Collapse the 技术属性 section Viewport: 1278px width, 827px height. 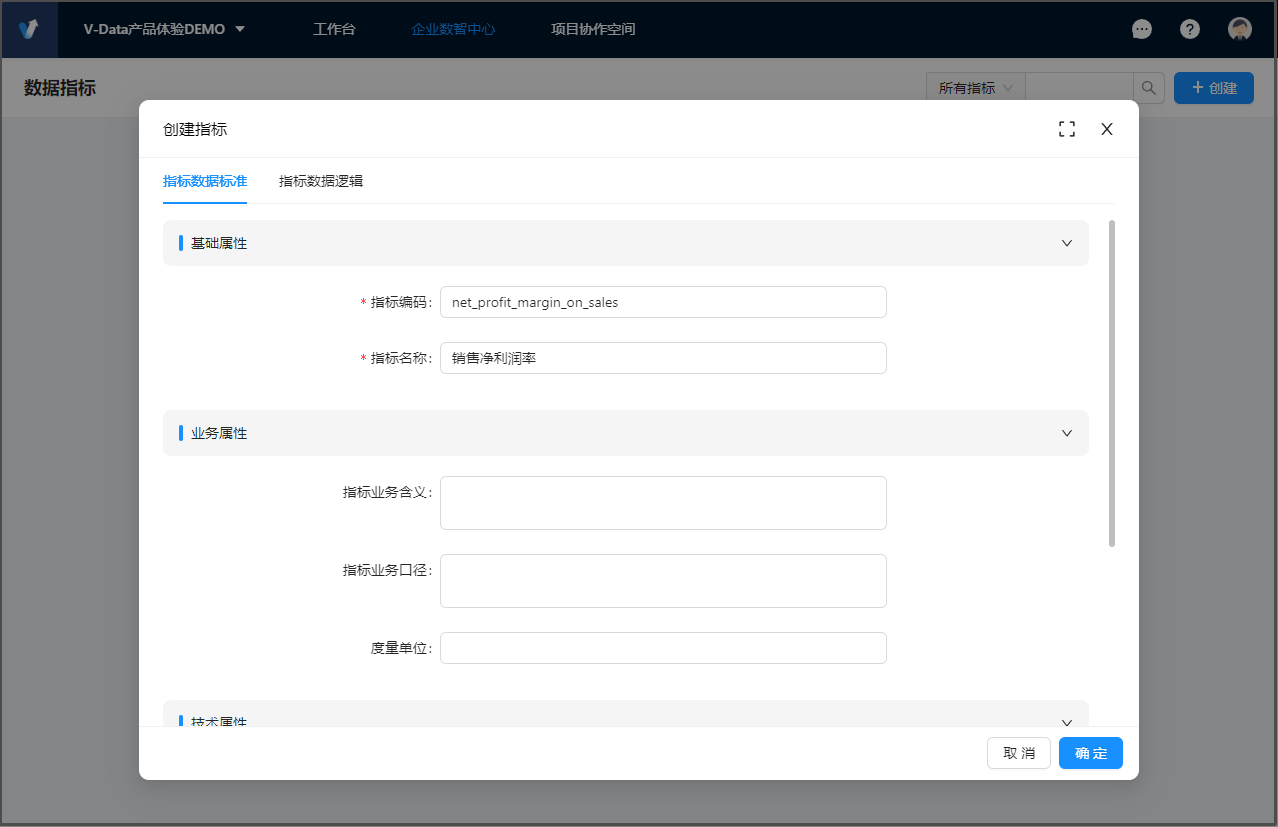[x=1067, y=721]
